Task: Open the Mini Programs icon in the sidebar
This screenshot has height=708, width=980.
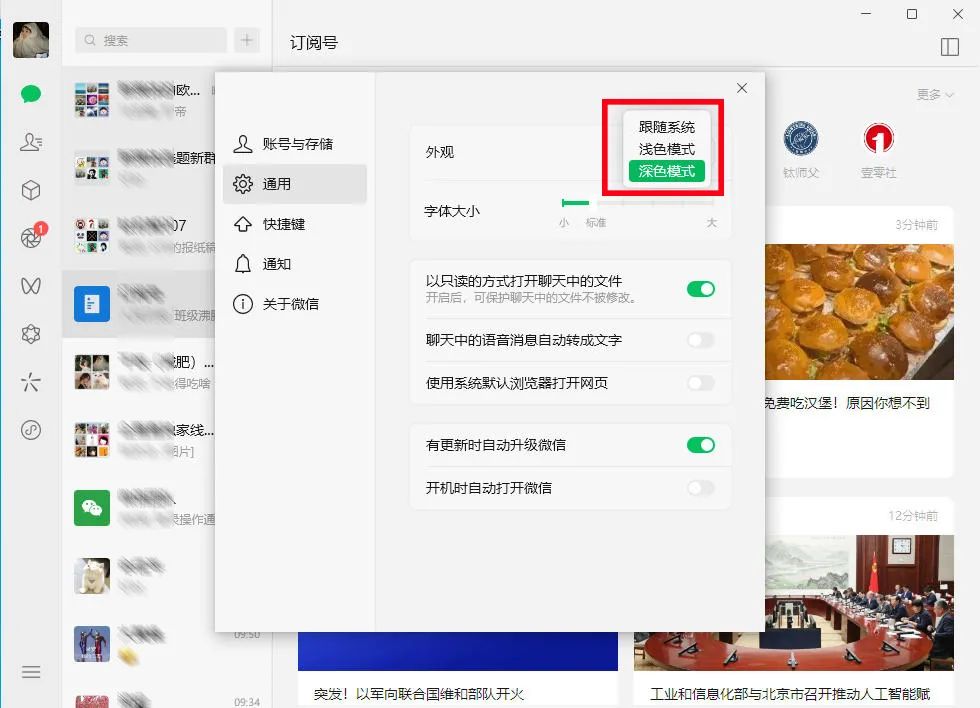Action: coord(31,430)
